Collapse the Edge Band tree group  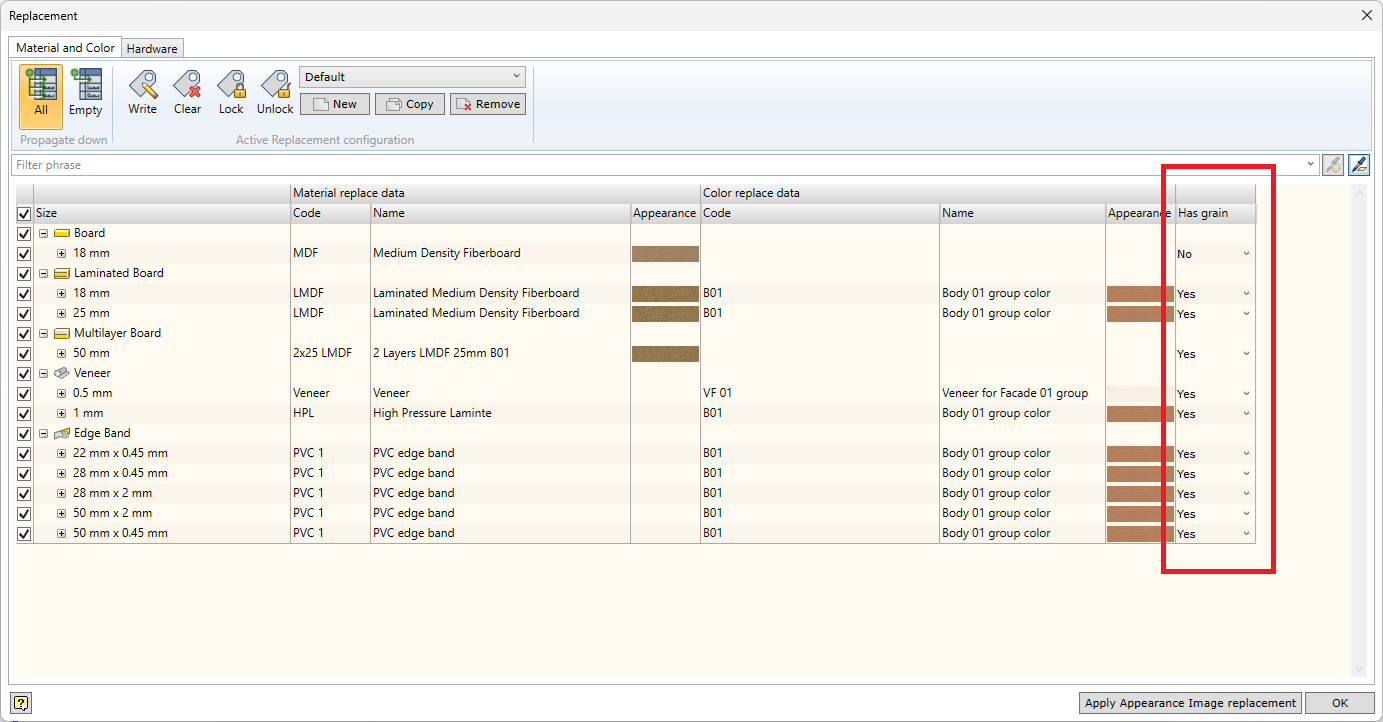tap(44, 433)
